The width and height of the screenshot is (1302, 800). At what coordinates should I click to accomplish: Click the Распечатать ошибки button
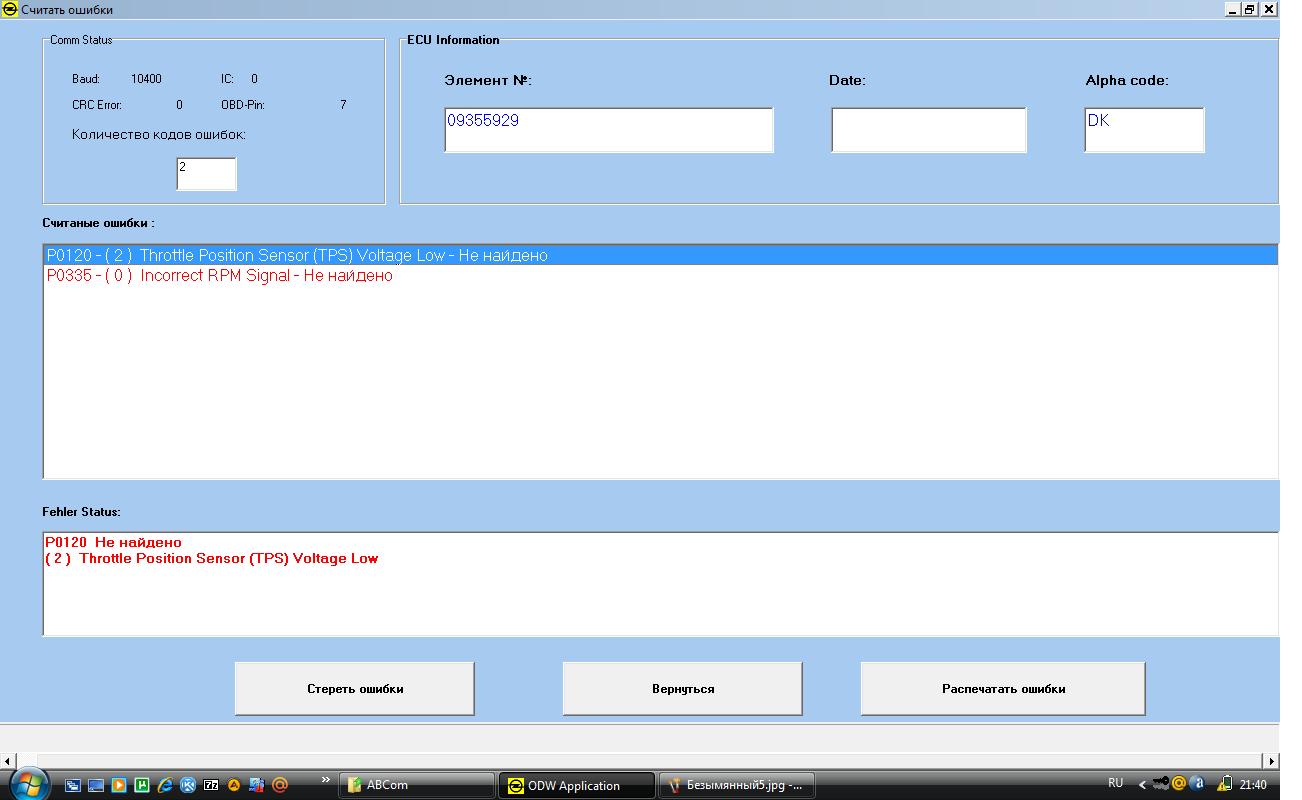point(1003,688)
